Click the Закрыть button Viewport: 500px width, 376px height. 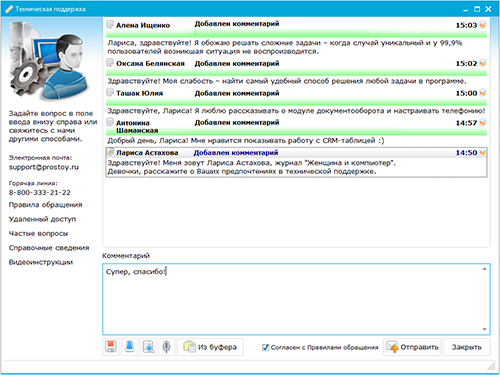pyautogui.click(x=466, y=347)
